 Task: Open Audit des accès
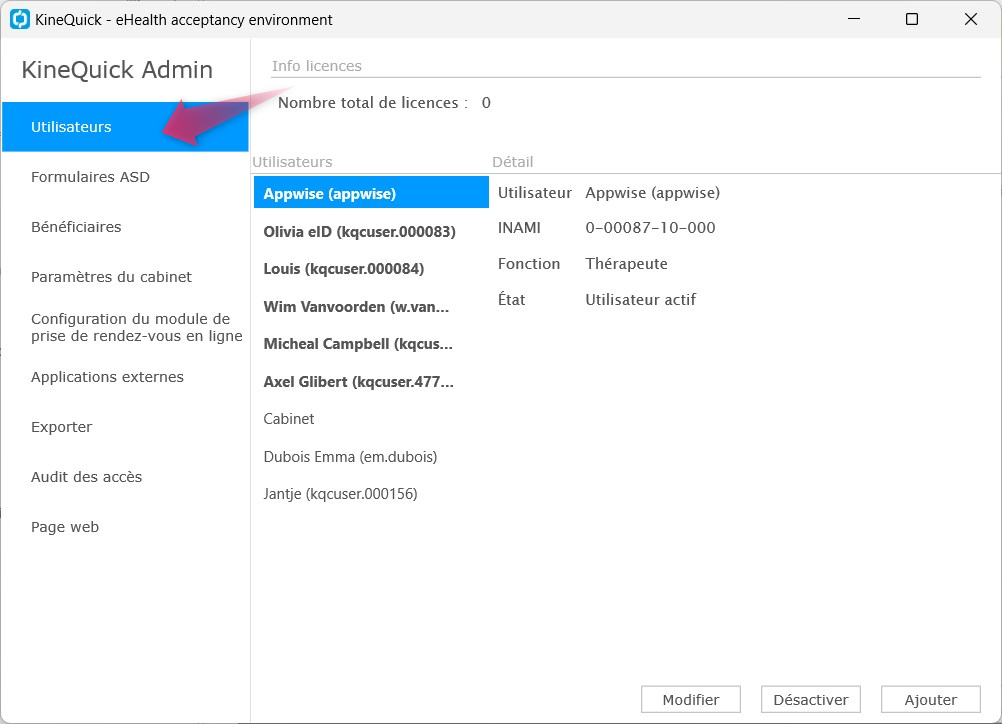pyautogui.click(x=86, y=477)
